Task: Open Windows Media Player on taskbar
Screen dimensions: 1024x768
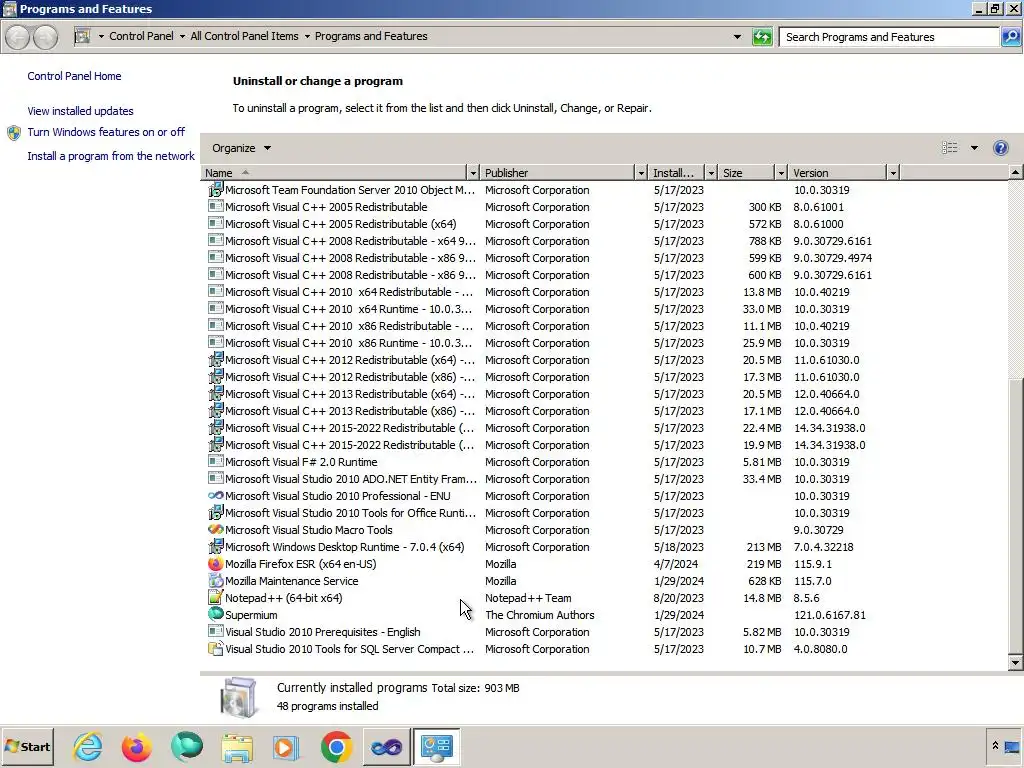Action: pyautogui.click(x=285, y=747)
